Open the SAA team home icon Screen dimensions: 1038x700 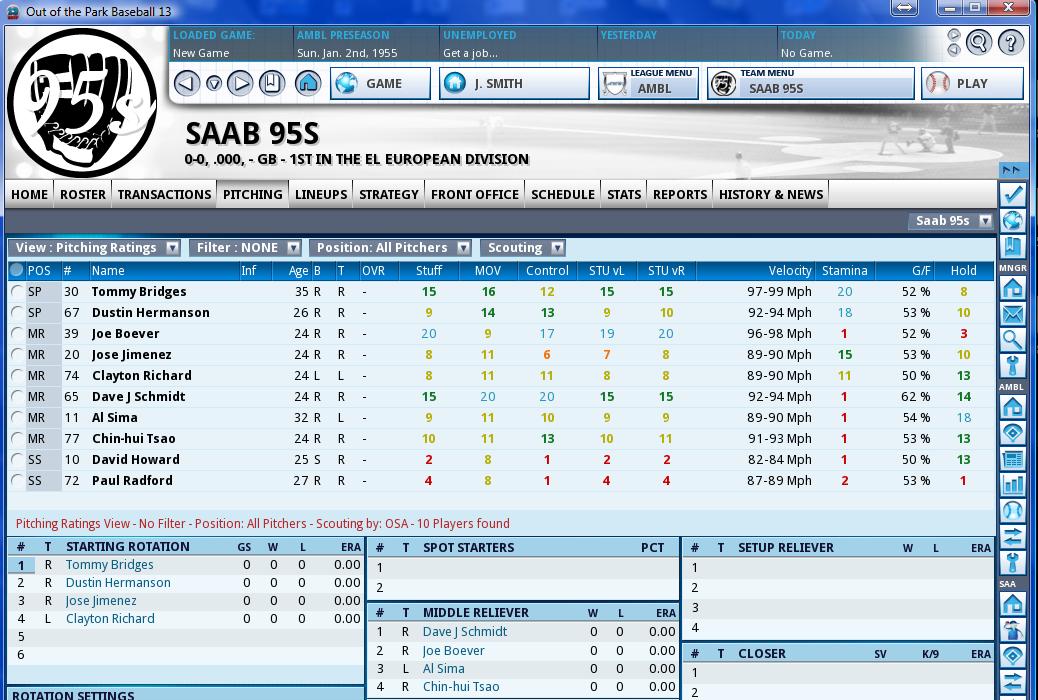click(1012, 603)
